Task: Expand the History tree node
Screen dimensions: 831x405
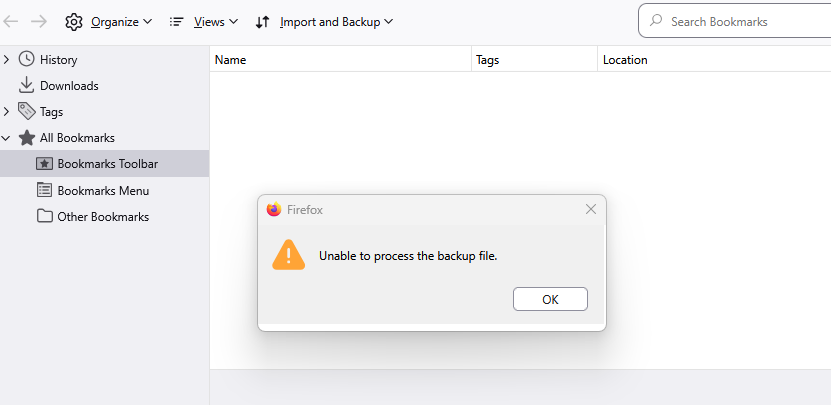Action: (7, 60)
